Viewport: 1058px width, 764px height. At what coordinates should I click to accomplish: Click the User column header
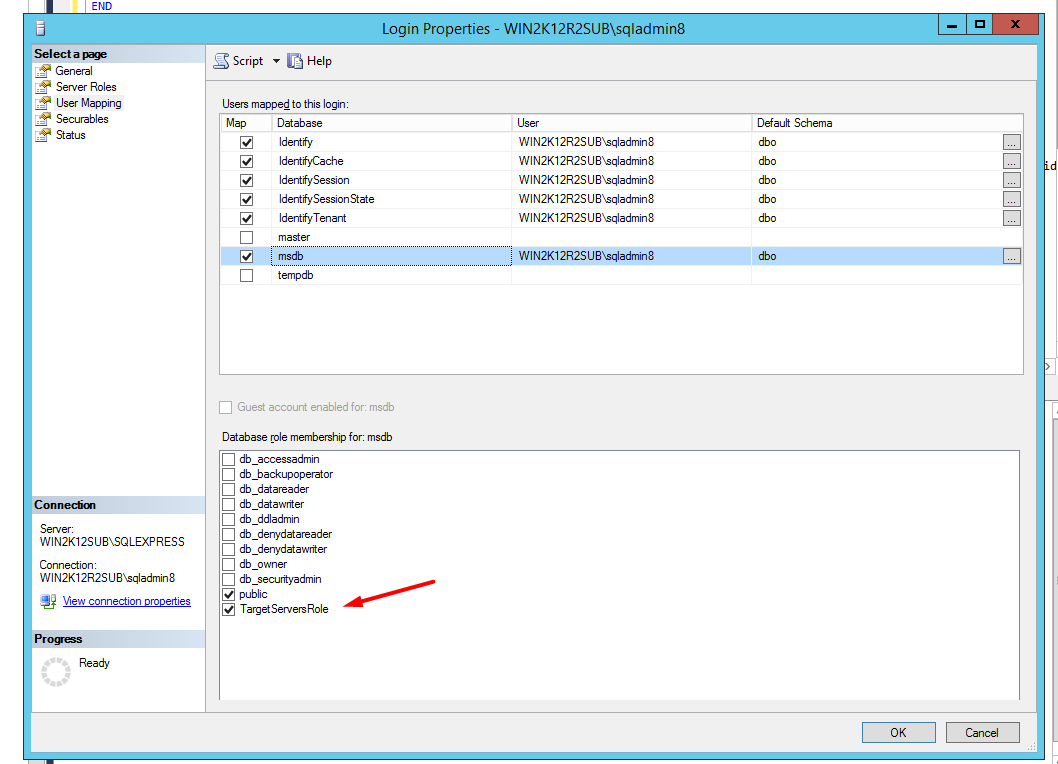click(632, 123)
